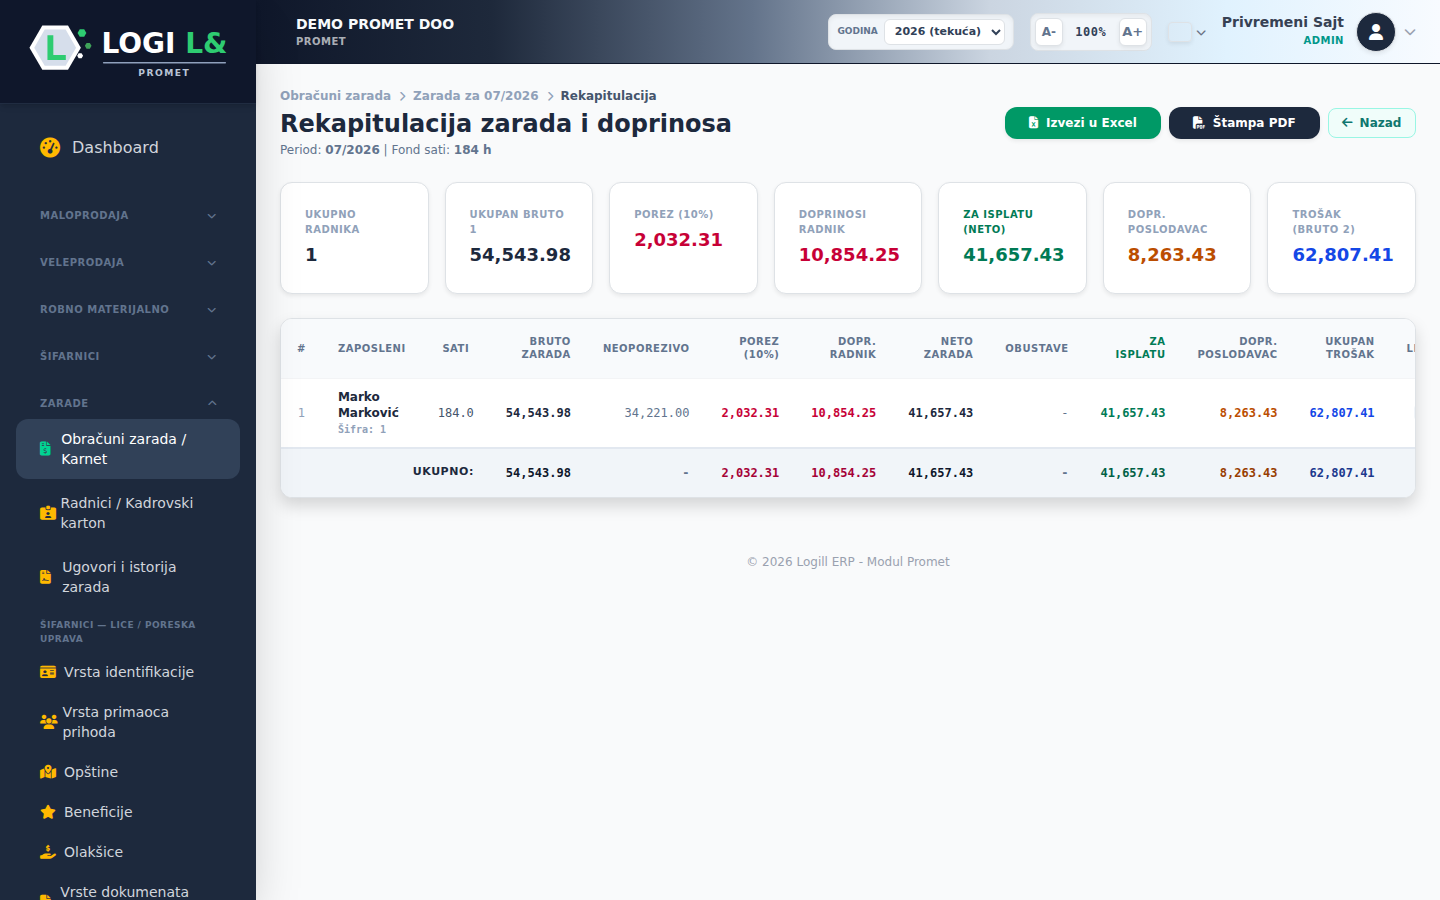Click the OBUSTAVE column header

[x=1037, y=348]
